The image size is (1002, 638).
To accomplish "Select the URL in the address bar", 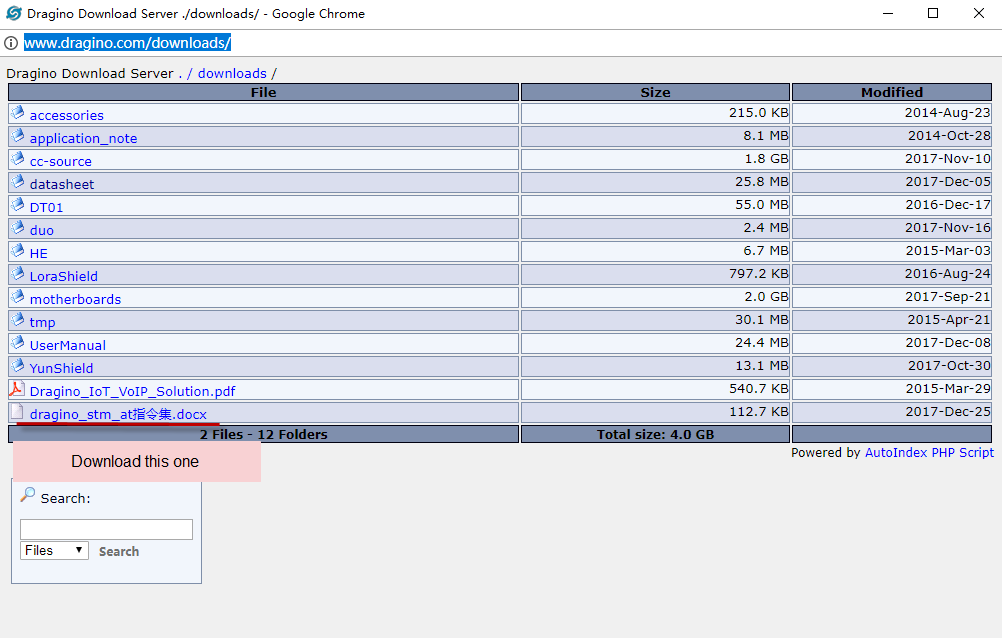I will coord(127,43).
